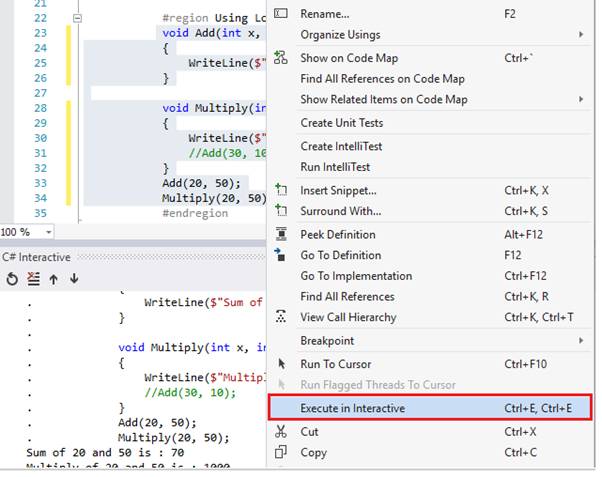Screen dimensions: 602x477
Task: Click the Peek Definition icon
Action: (x=280, y=234)
